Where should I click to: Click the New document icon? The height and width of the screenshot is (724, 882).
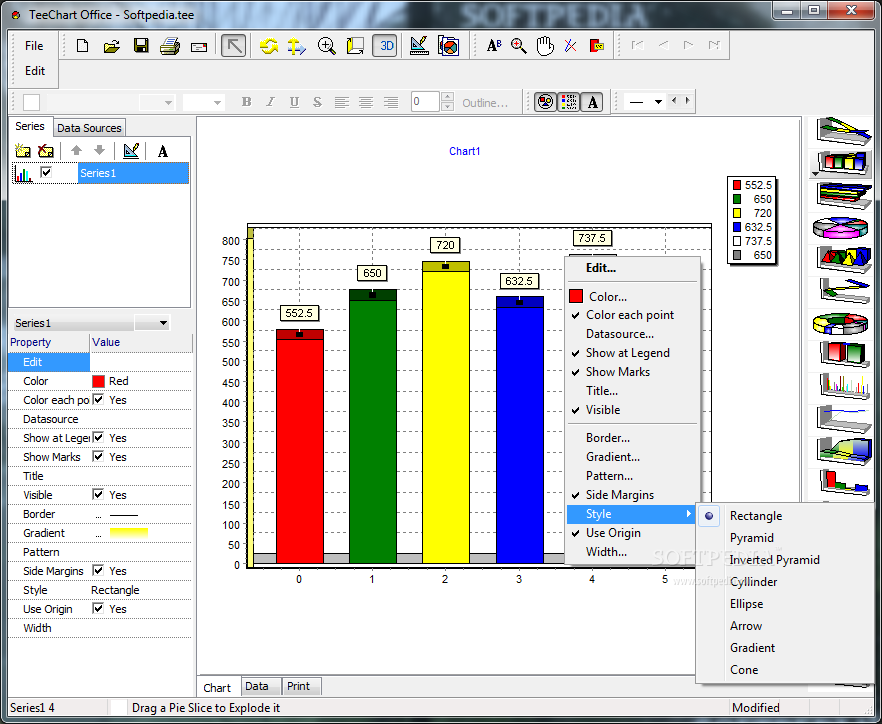[82, 46]
